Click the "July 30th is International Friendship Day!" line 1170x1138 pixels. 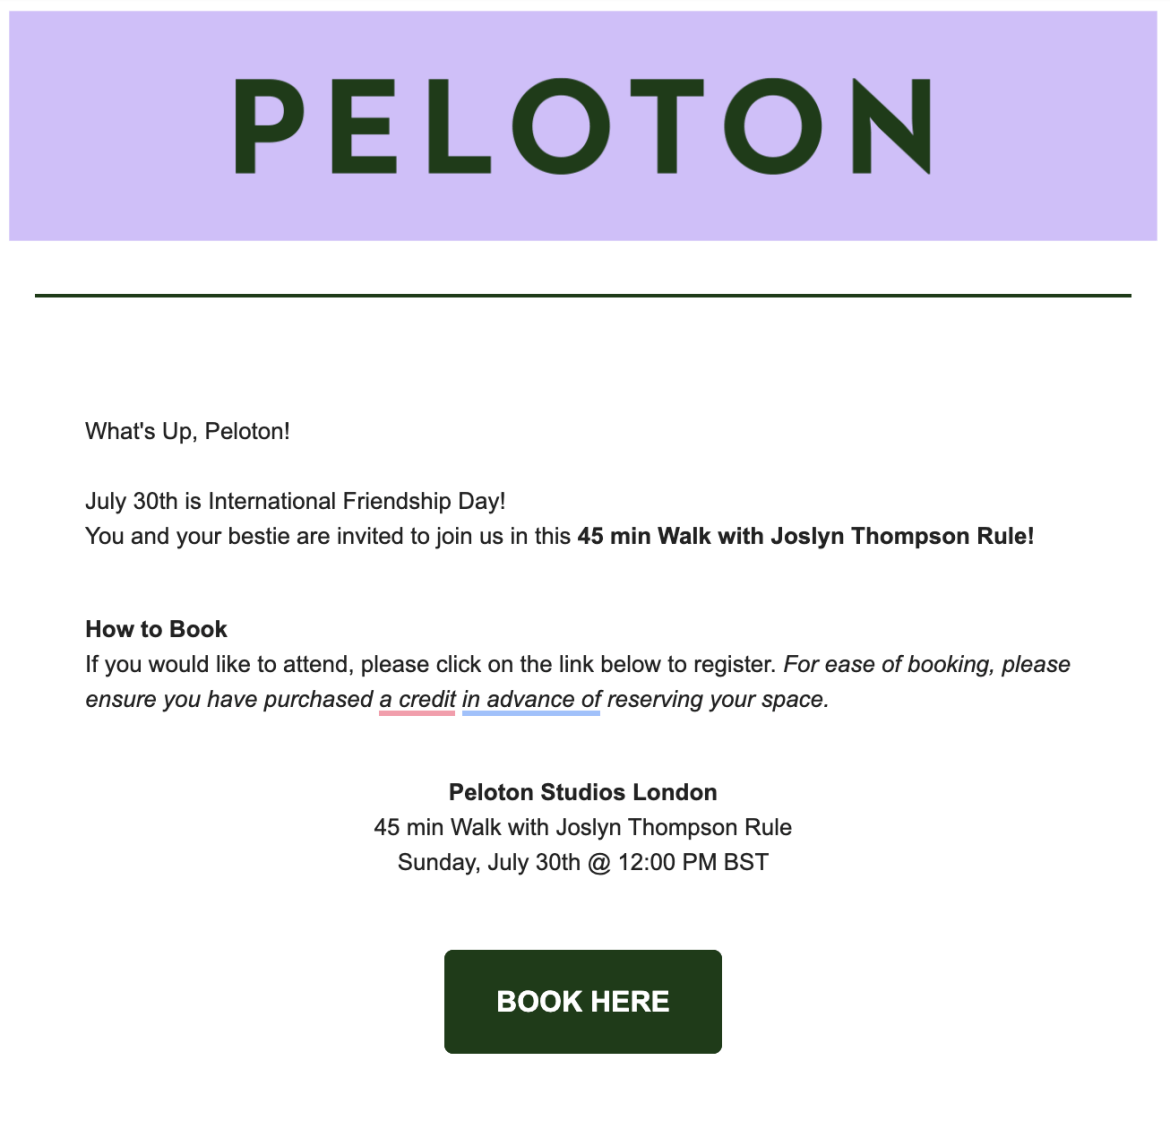[x=295, y=501]
